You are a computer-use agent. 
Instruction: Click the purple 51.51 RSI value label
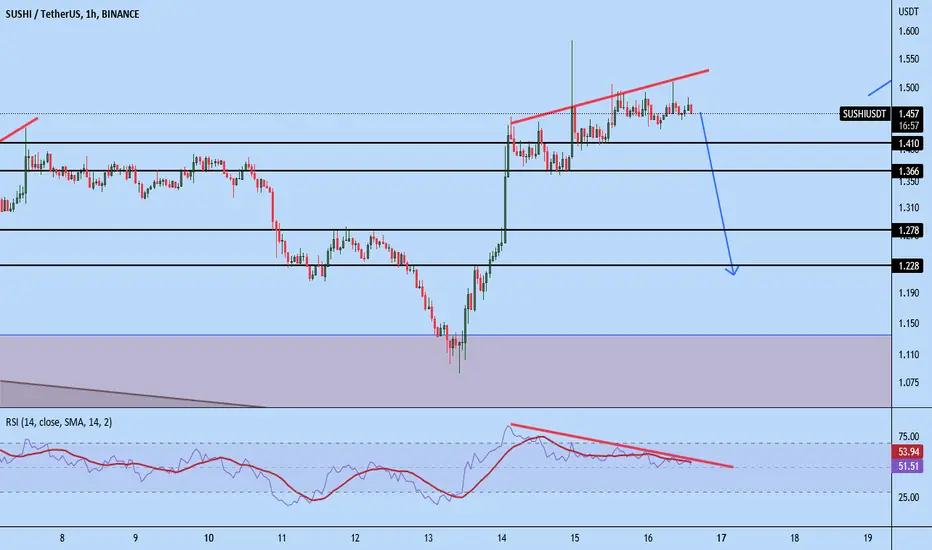[909, 466]
